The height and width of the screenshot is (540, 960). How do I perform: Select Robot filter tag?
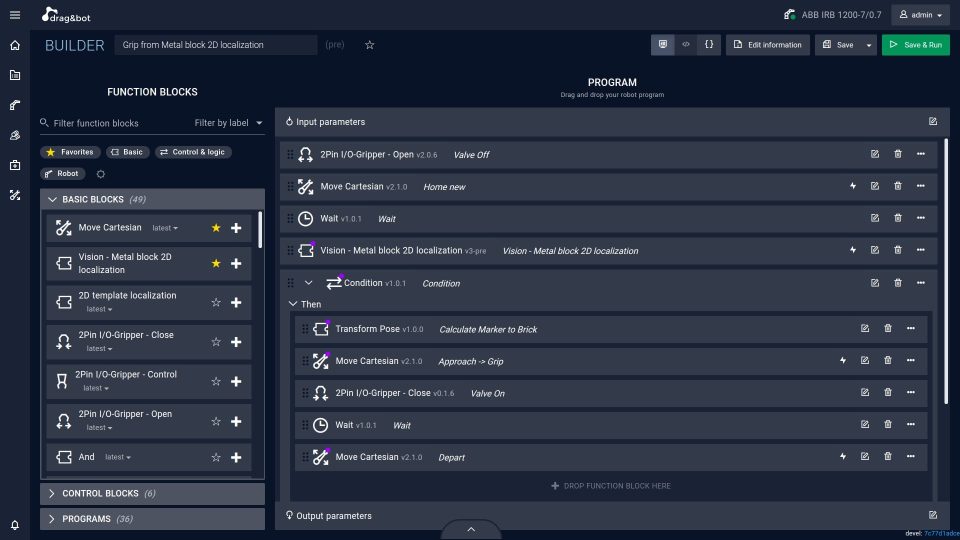pos(62,174)
